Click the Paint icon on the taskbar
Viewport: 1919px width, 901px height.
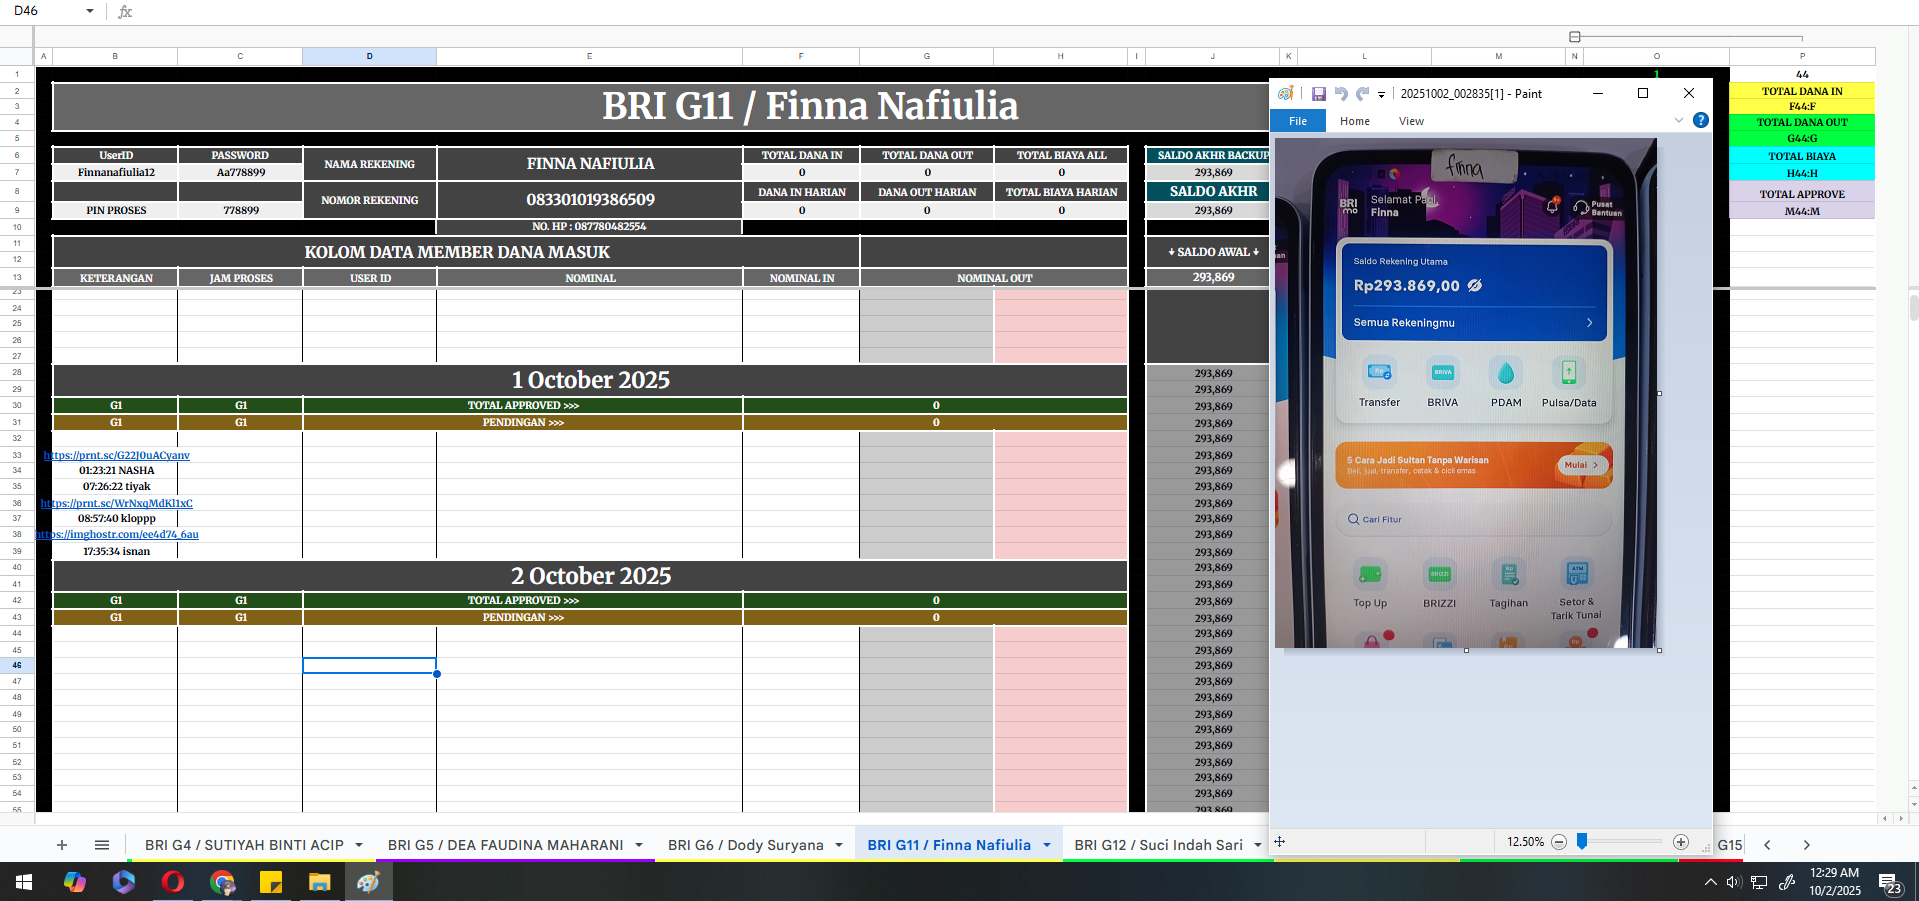point(368,882)
